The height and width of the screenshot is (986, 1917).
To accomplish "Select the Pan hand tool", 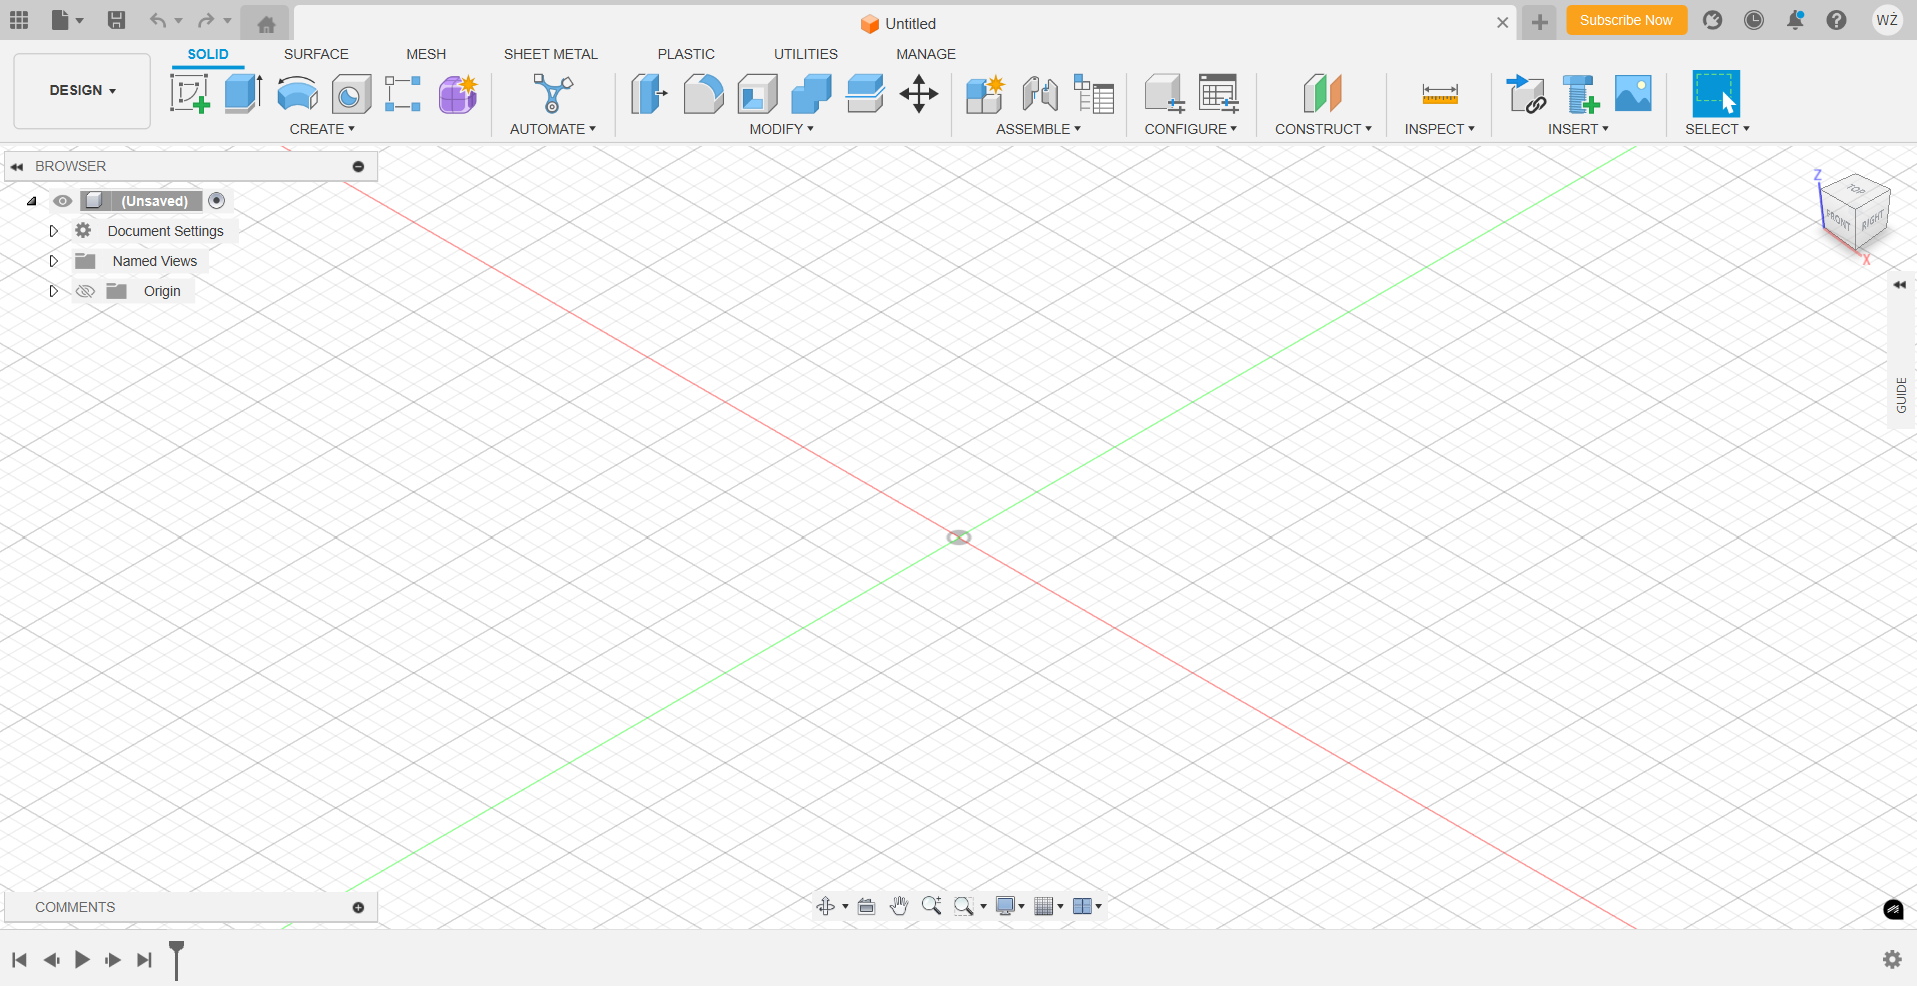I will (x=899, y=906).
